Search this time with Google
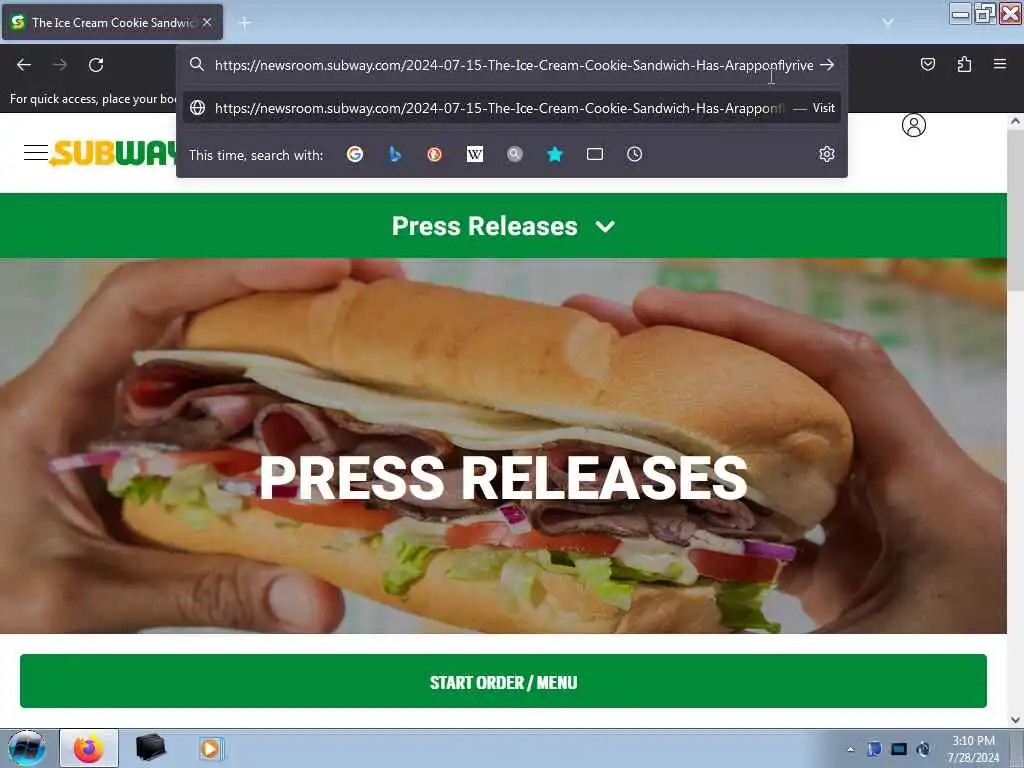 355,154
